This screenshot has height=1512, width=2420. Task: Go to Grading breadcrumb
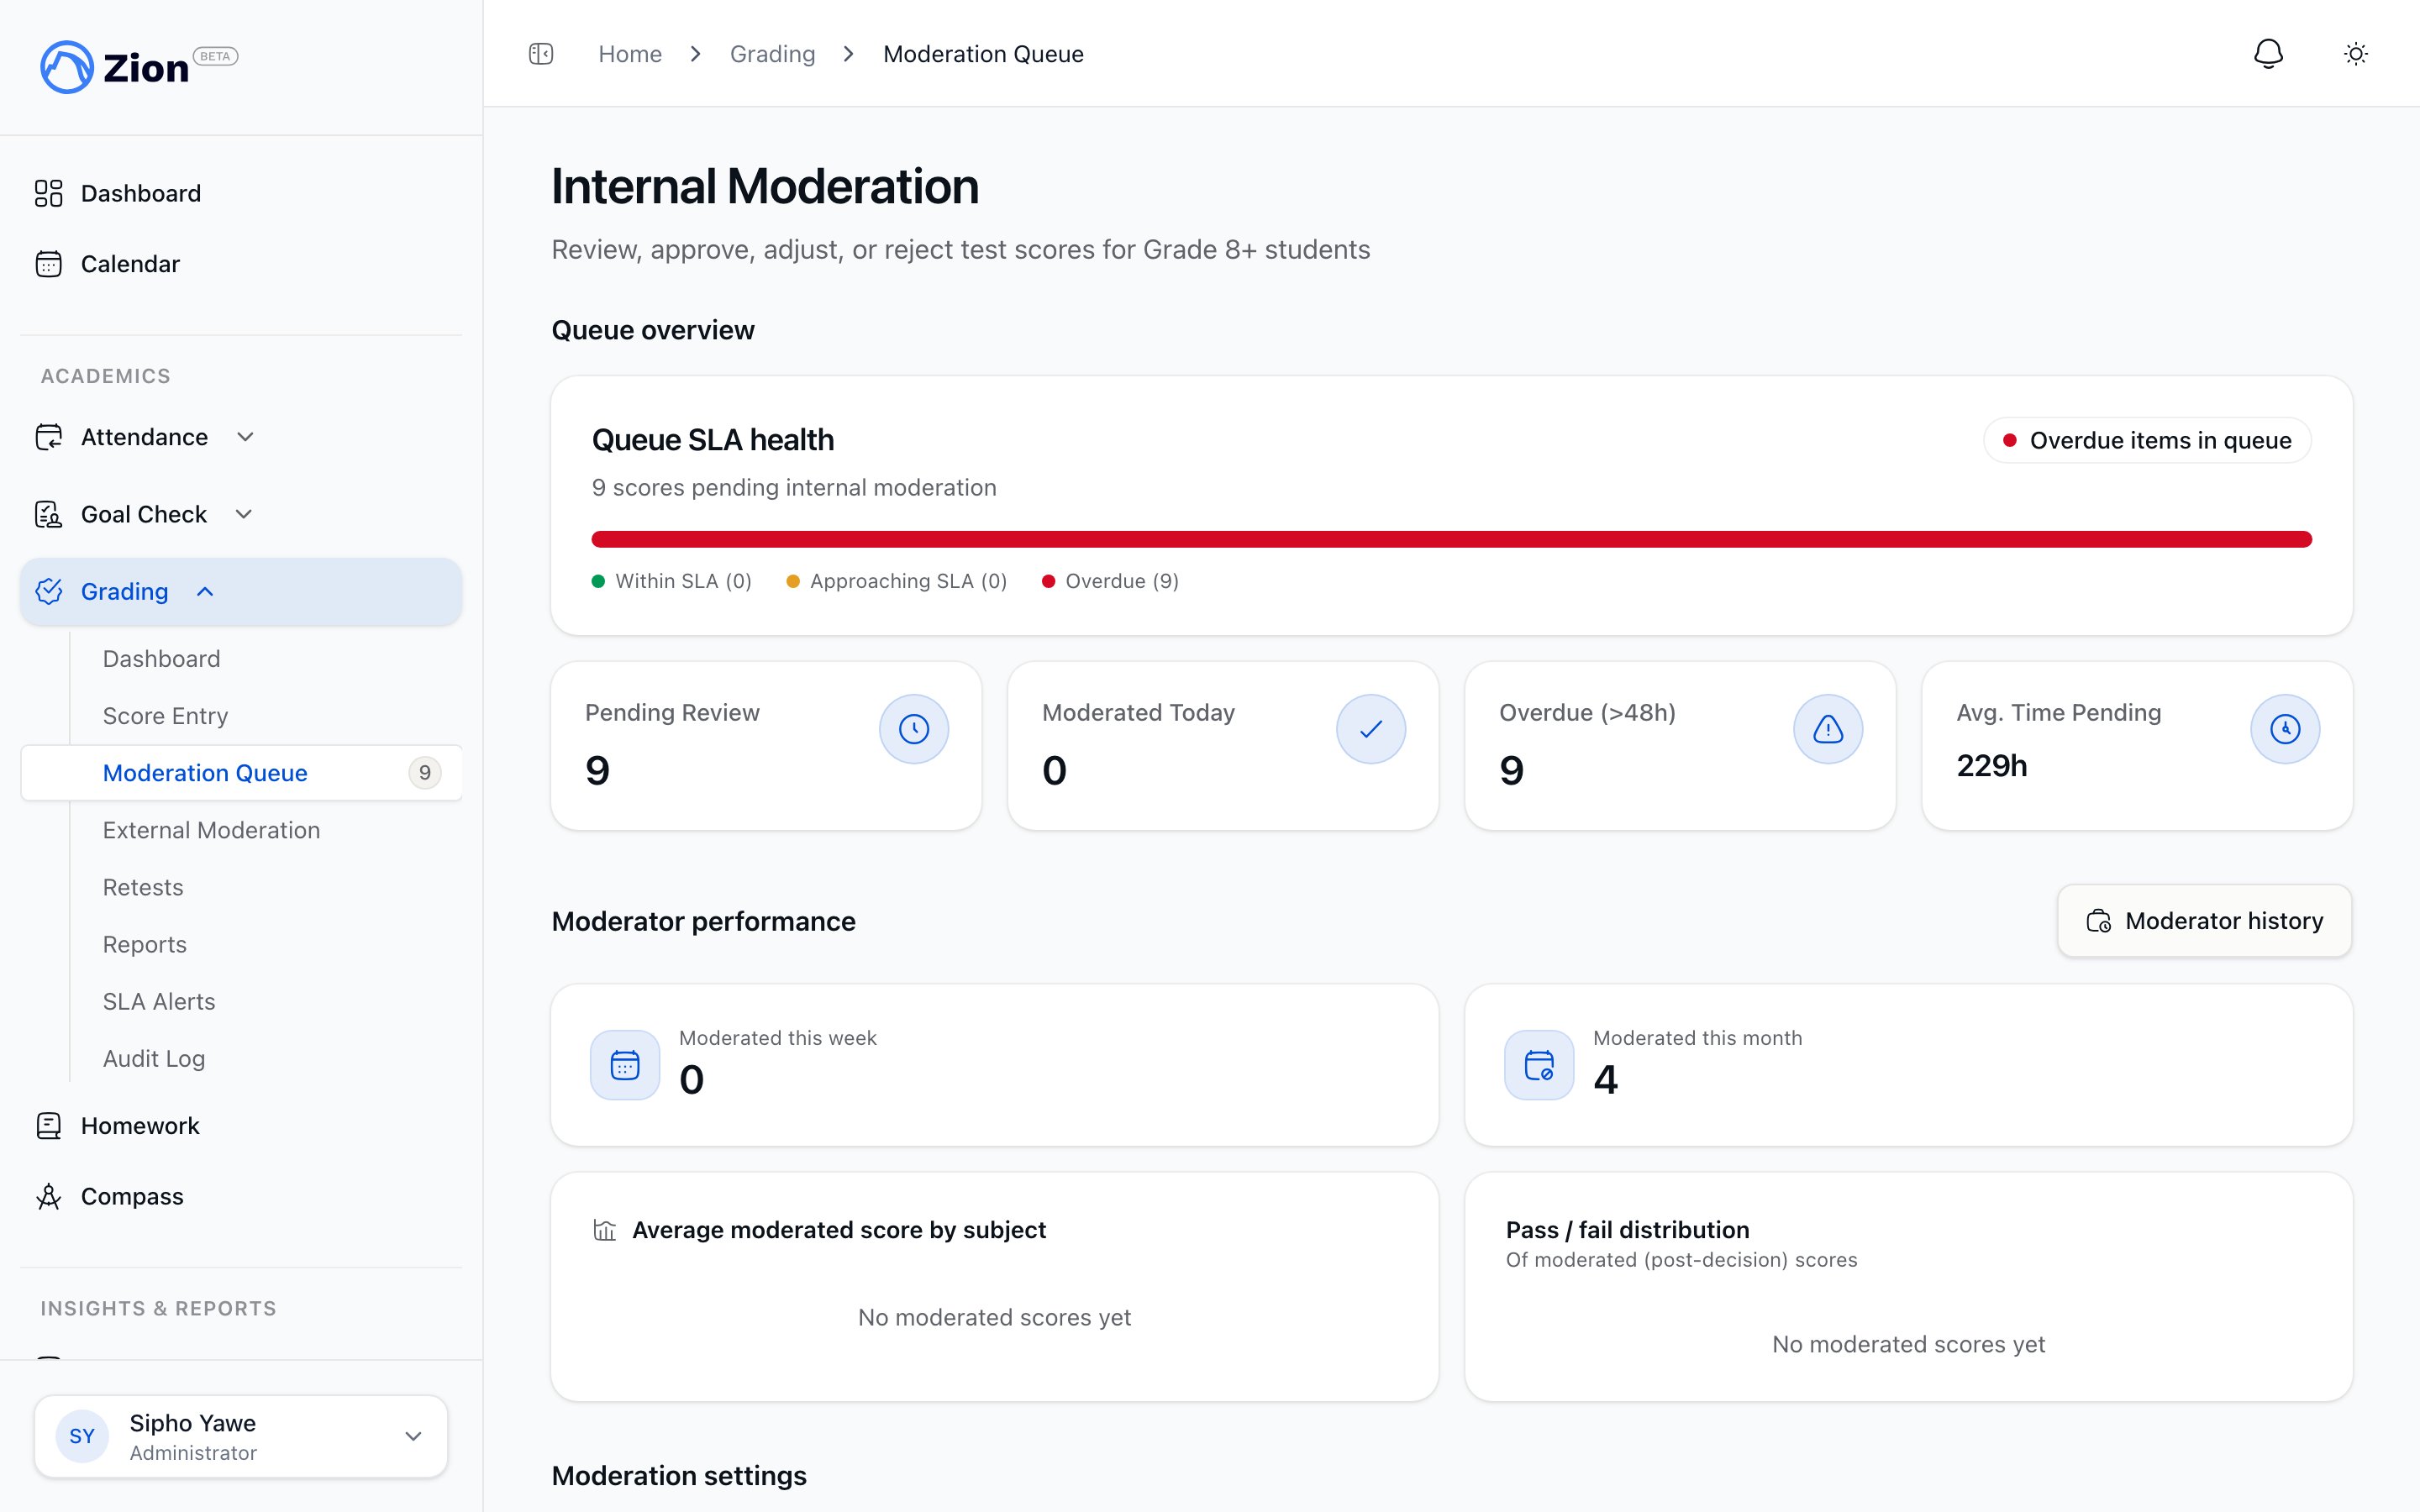point(773,54)
